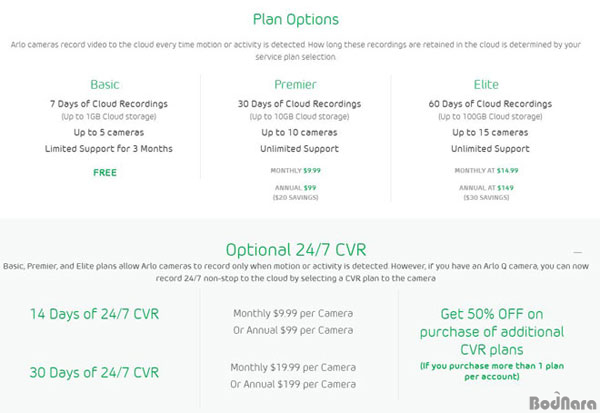
Task: Pick Premier annual $99 pricing
Action: pos(295,188)
